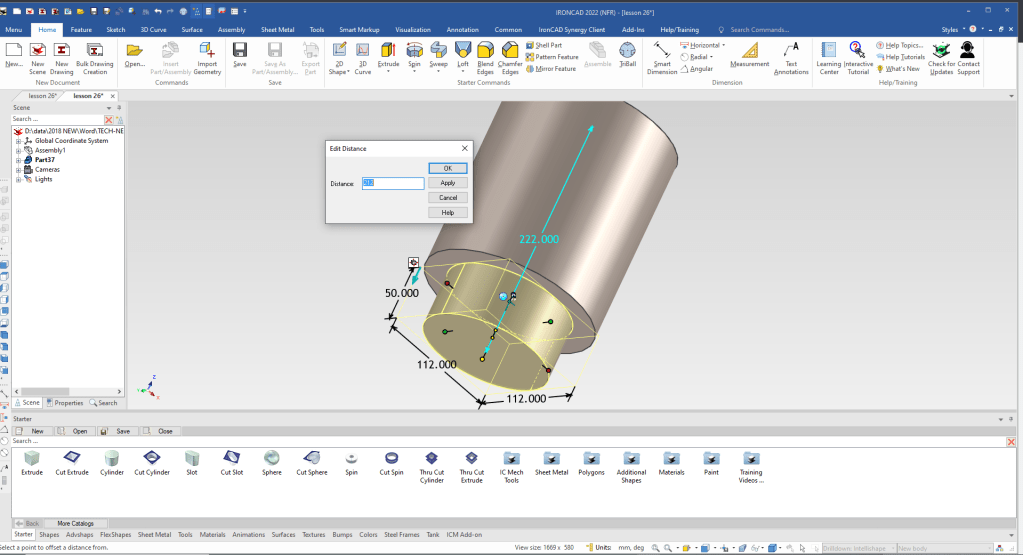Pick the Sphere shape from Starter catalog
Viewport: 1023px width, 555px height.
tap(272, 462)
